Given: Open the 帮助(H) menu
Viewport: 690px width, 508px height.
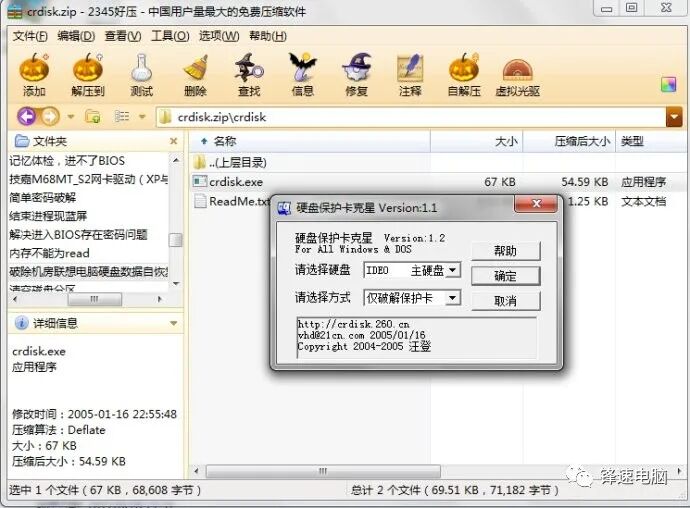Looking at the screenshot, I should click(x=268, y=36).
